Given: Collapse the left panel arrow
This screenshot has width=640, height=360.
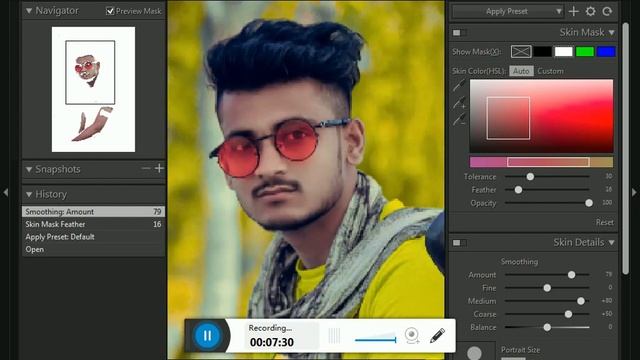Looking at the screenshot, I should pyautogui.click(x=5, y=192).
